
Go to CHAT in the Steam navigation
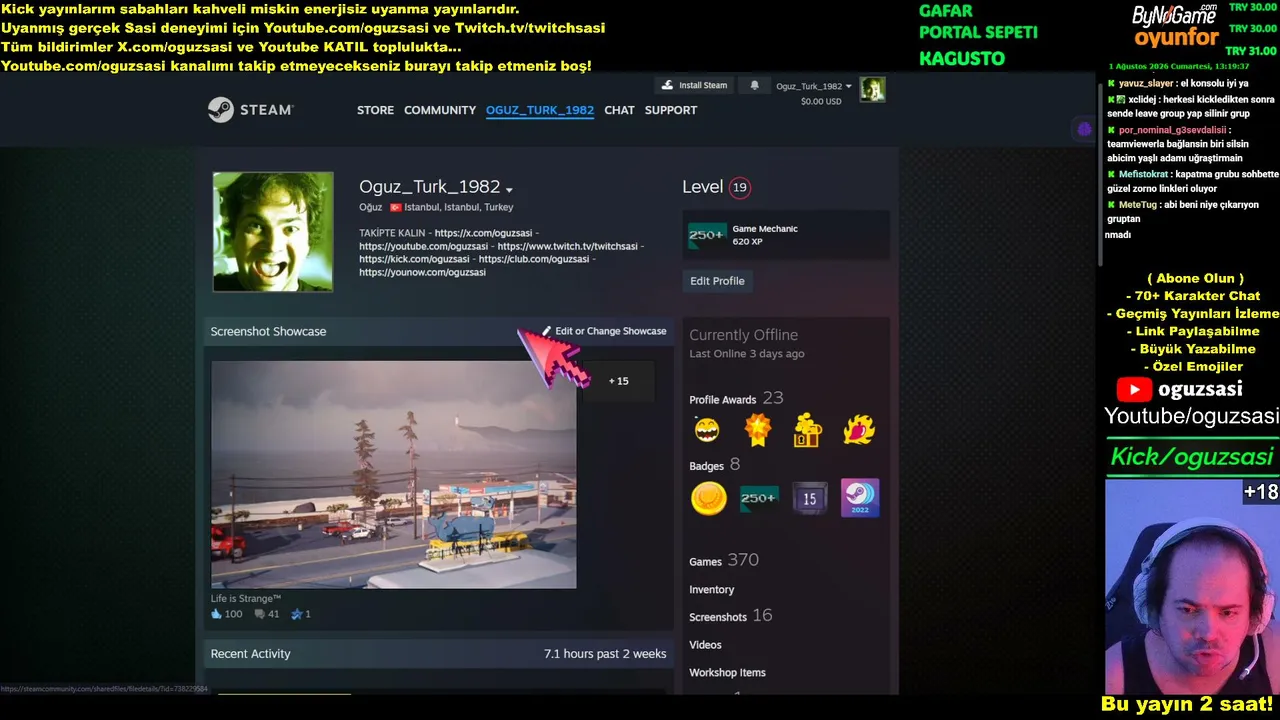coord(619,110)
